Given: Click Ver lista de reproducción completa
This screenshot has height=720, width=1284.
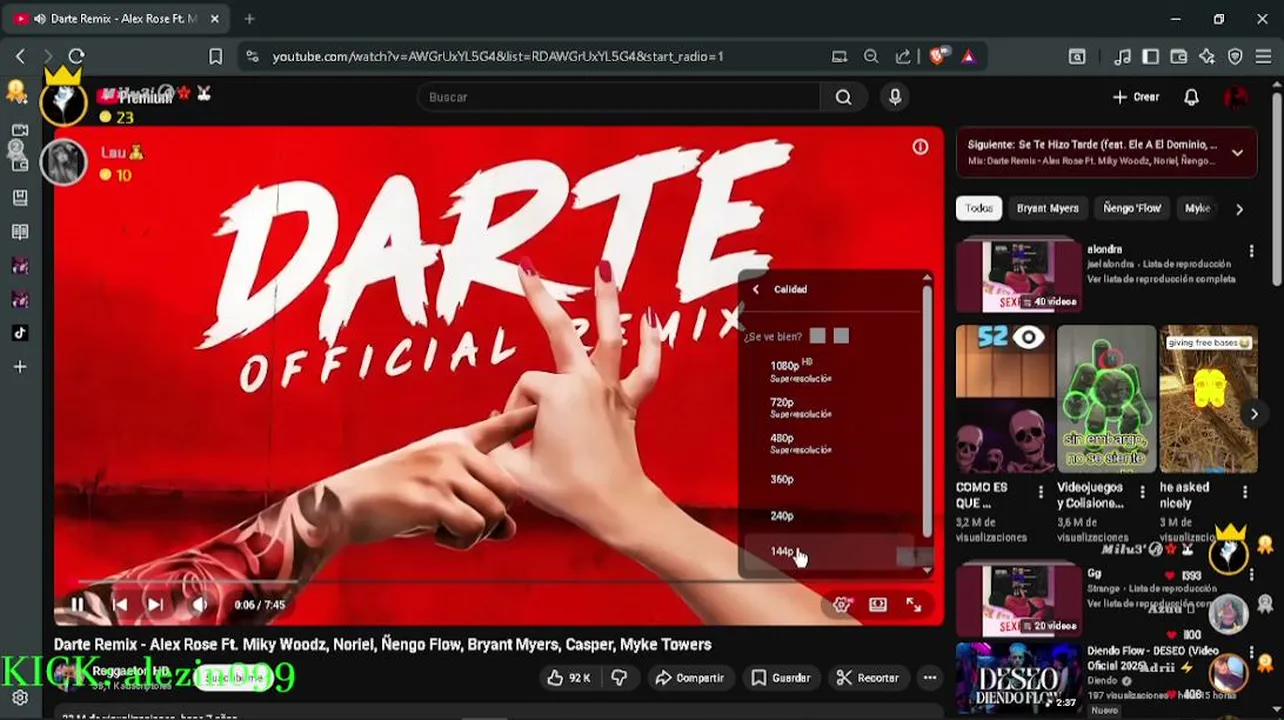Looking at the screenshot, I should (x=1161, y=279).
